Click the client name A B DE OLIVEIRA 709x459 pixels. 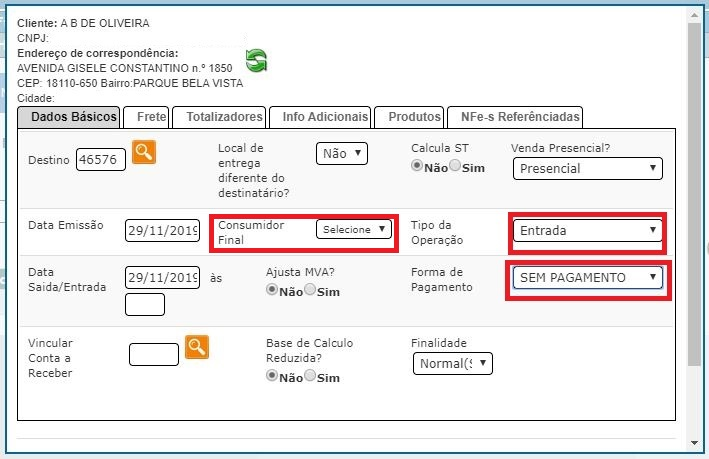tap(105, 24)
